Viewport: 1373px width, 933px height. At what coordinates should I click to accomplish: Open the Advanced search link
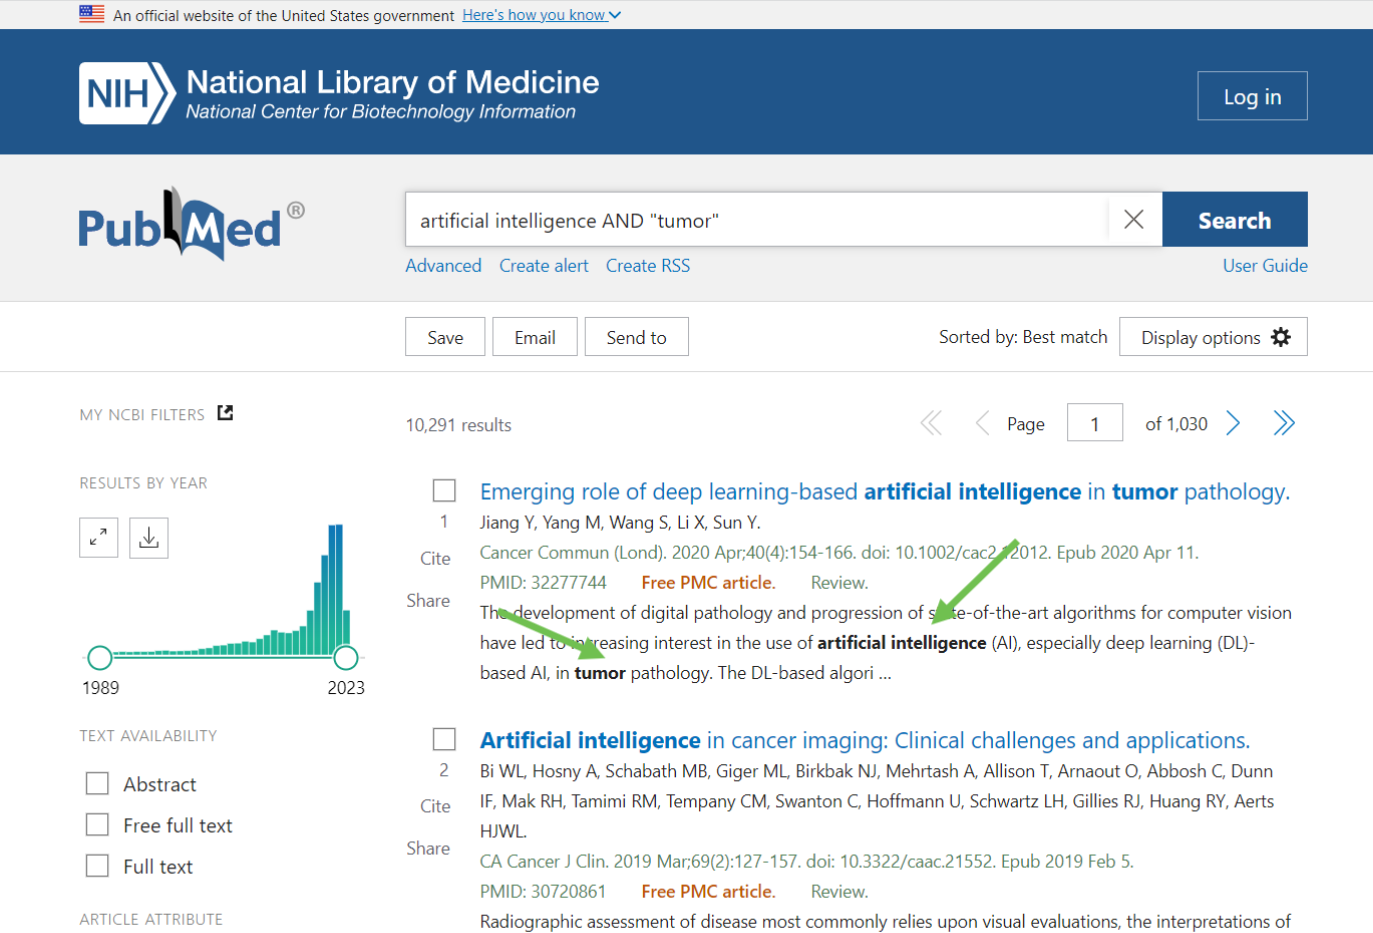(x=443, y=265)
